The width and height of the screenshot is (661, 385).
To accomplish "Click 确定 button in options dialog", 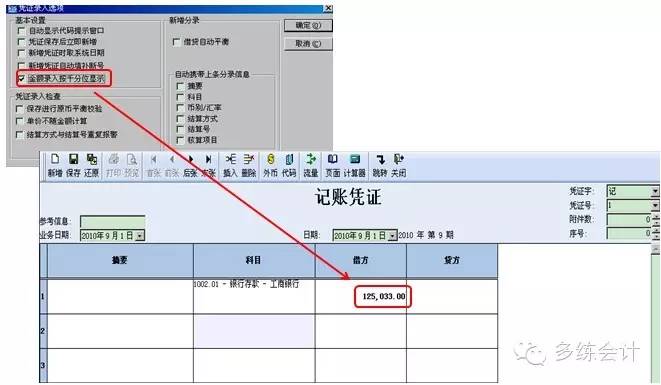I will 308,25.
